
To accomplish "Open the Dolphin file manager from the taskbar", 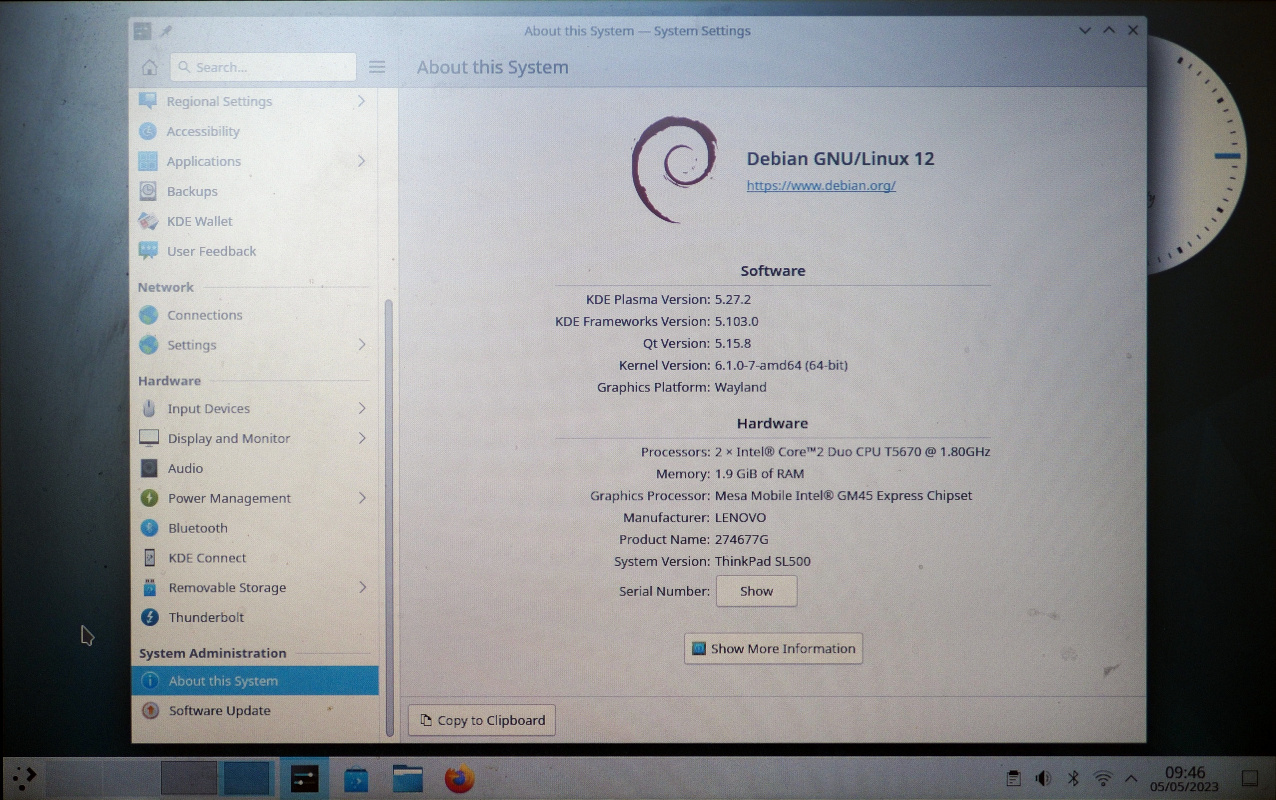I will pos(407,778).
